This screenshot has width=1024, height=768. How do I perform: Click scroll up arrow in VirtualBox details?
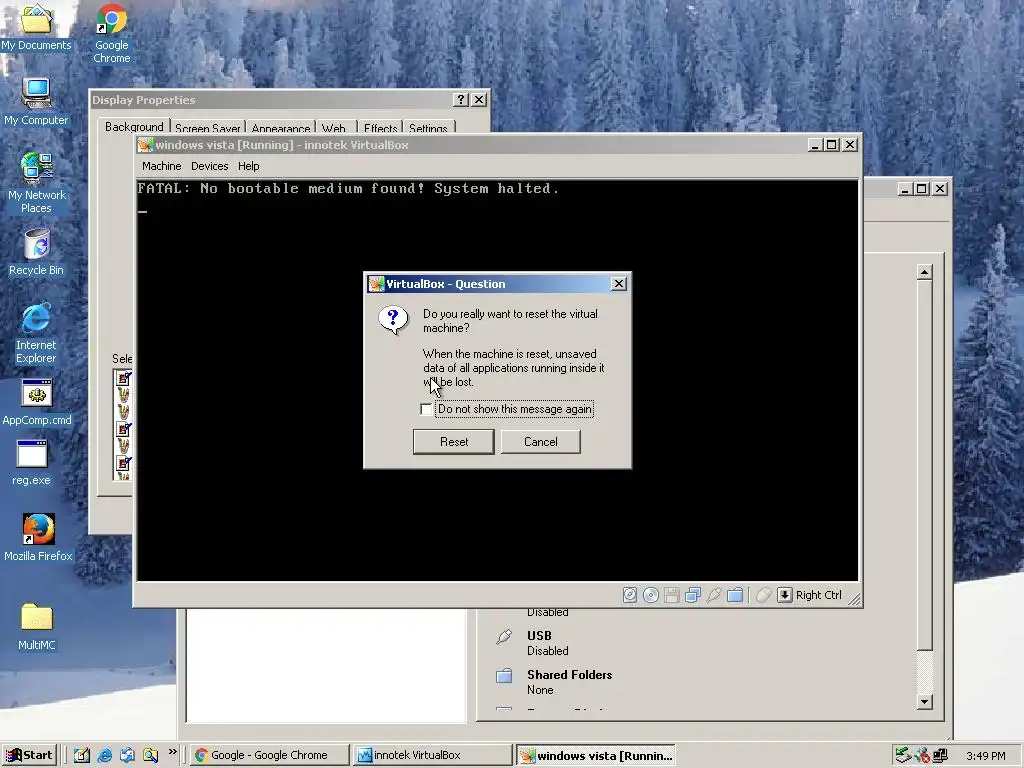tap(924, 272)
